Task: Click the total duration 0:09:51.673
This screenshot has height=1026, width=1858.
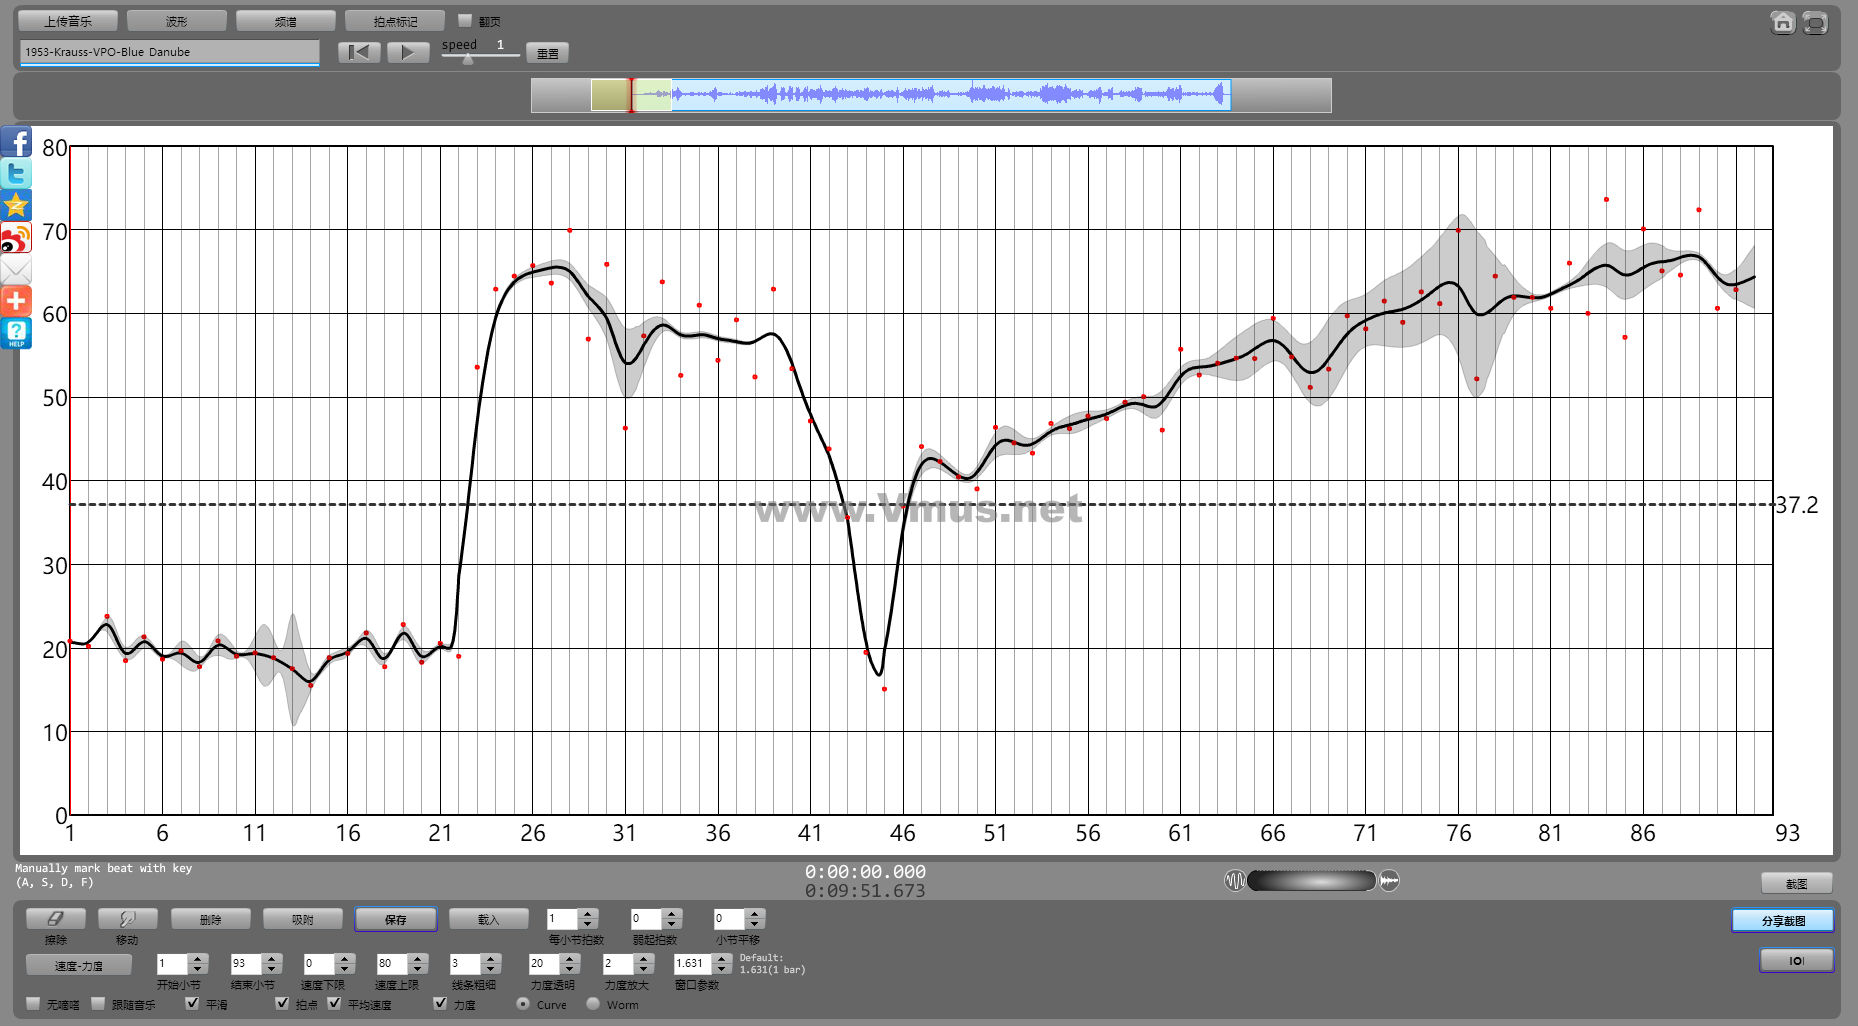Action: click(x=865, y=890)
